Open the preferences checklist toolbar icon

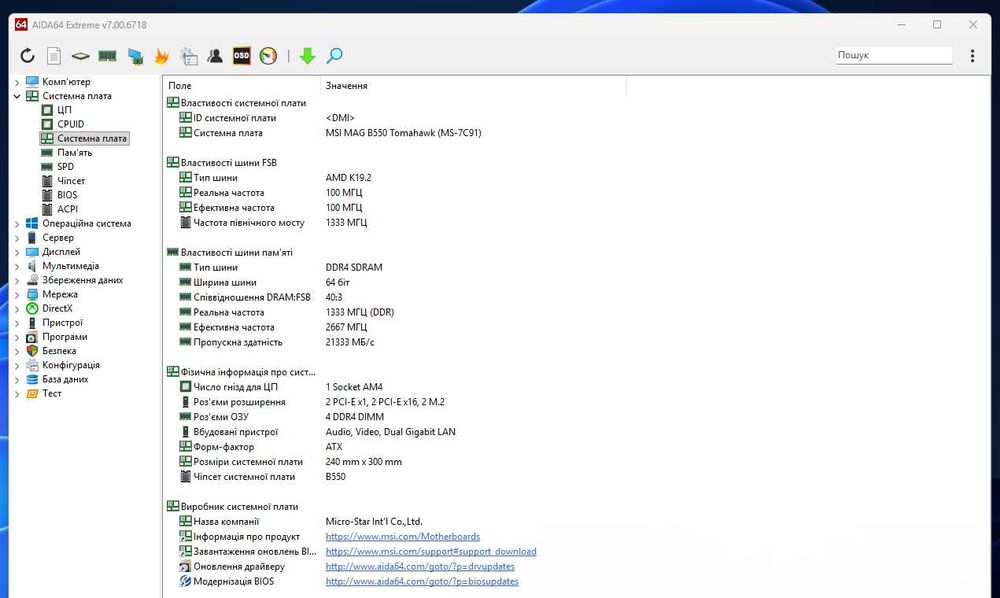189,56
